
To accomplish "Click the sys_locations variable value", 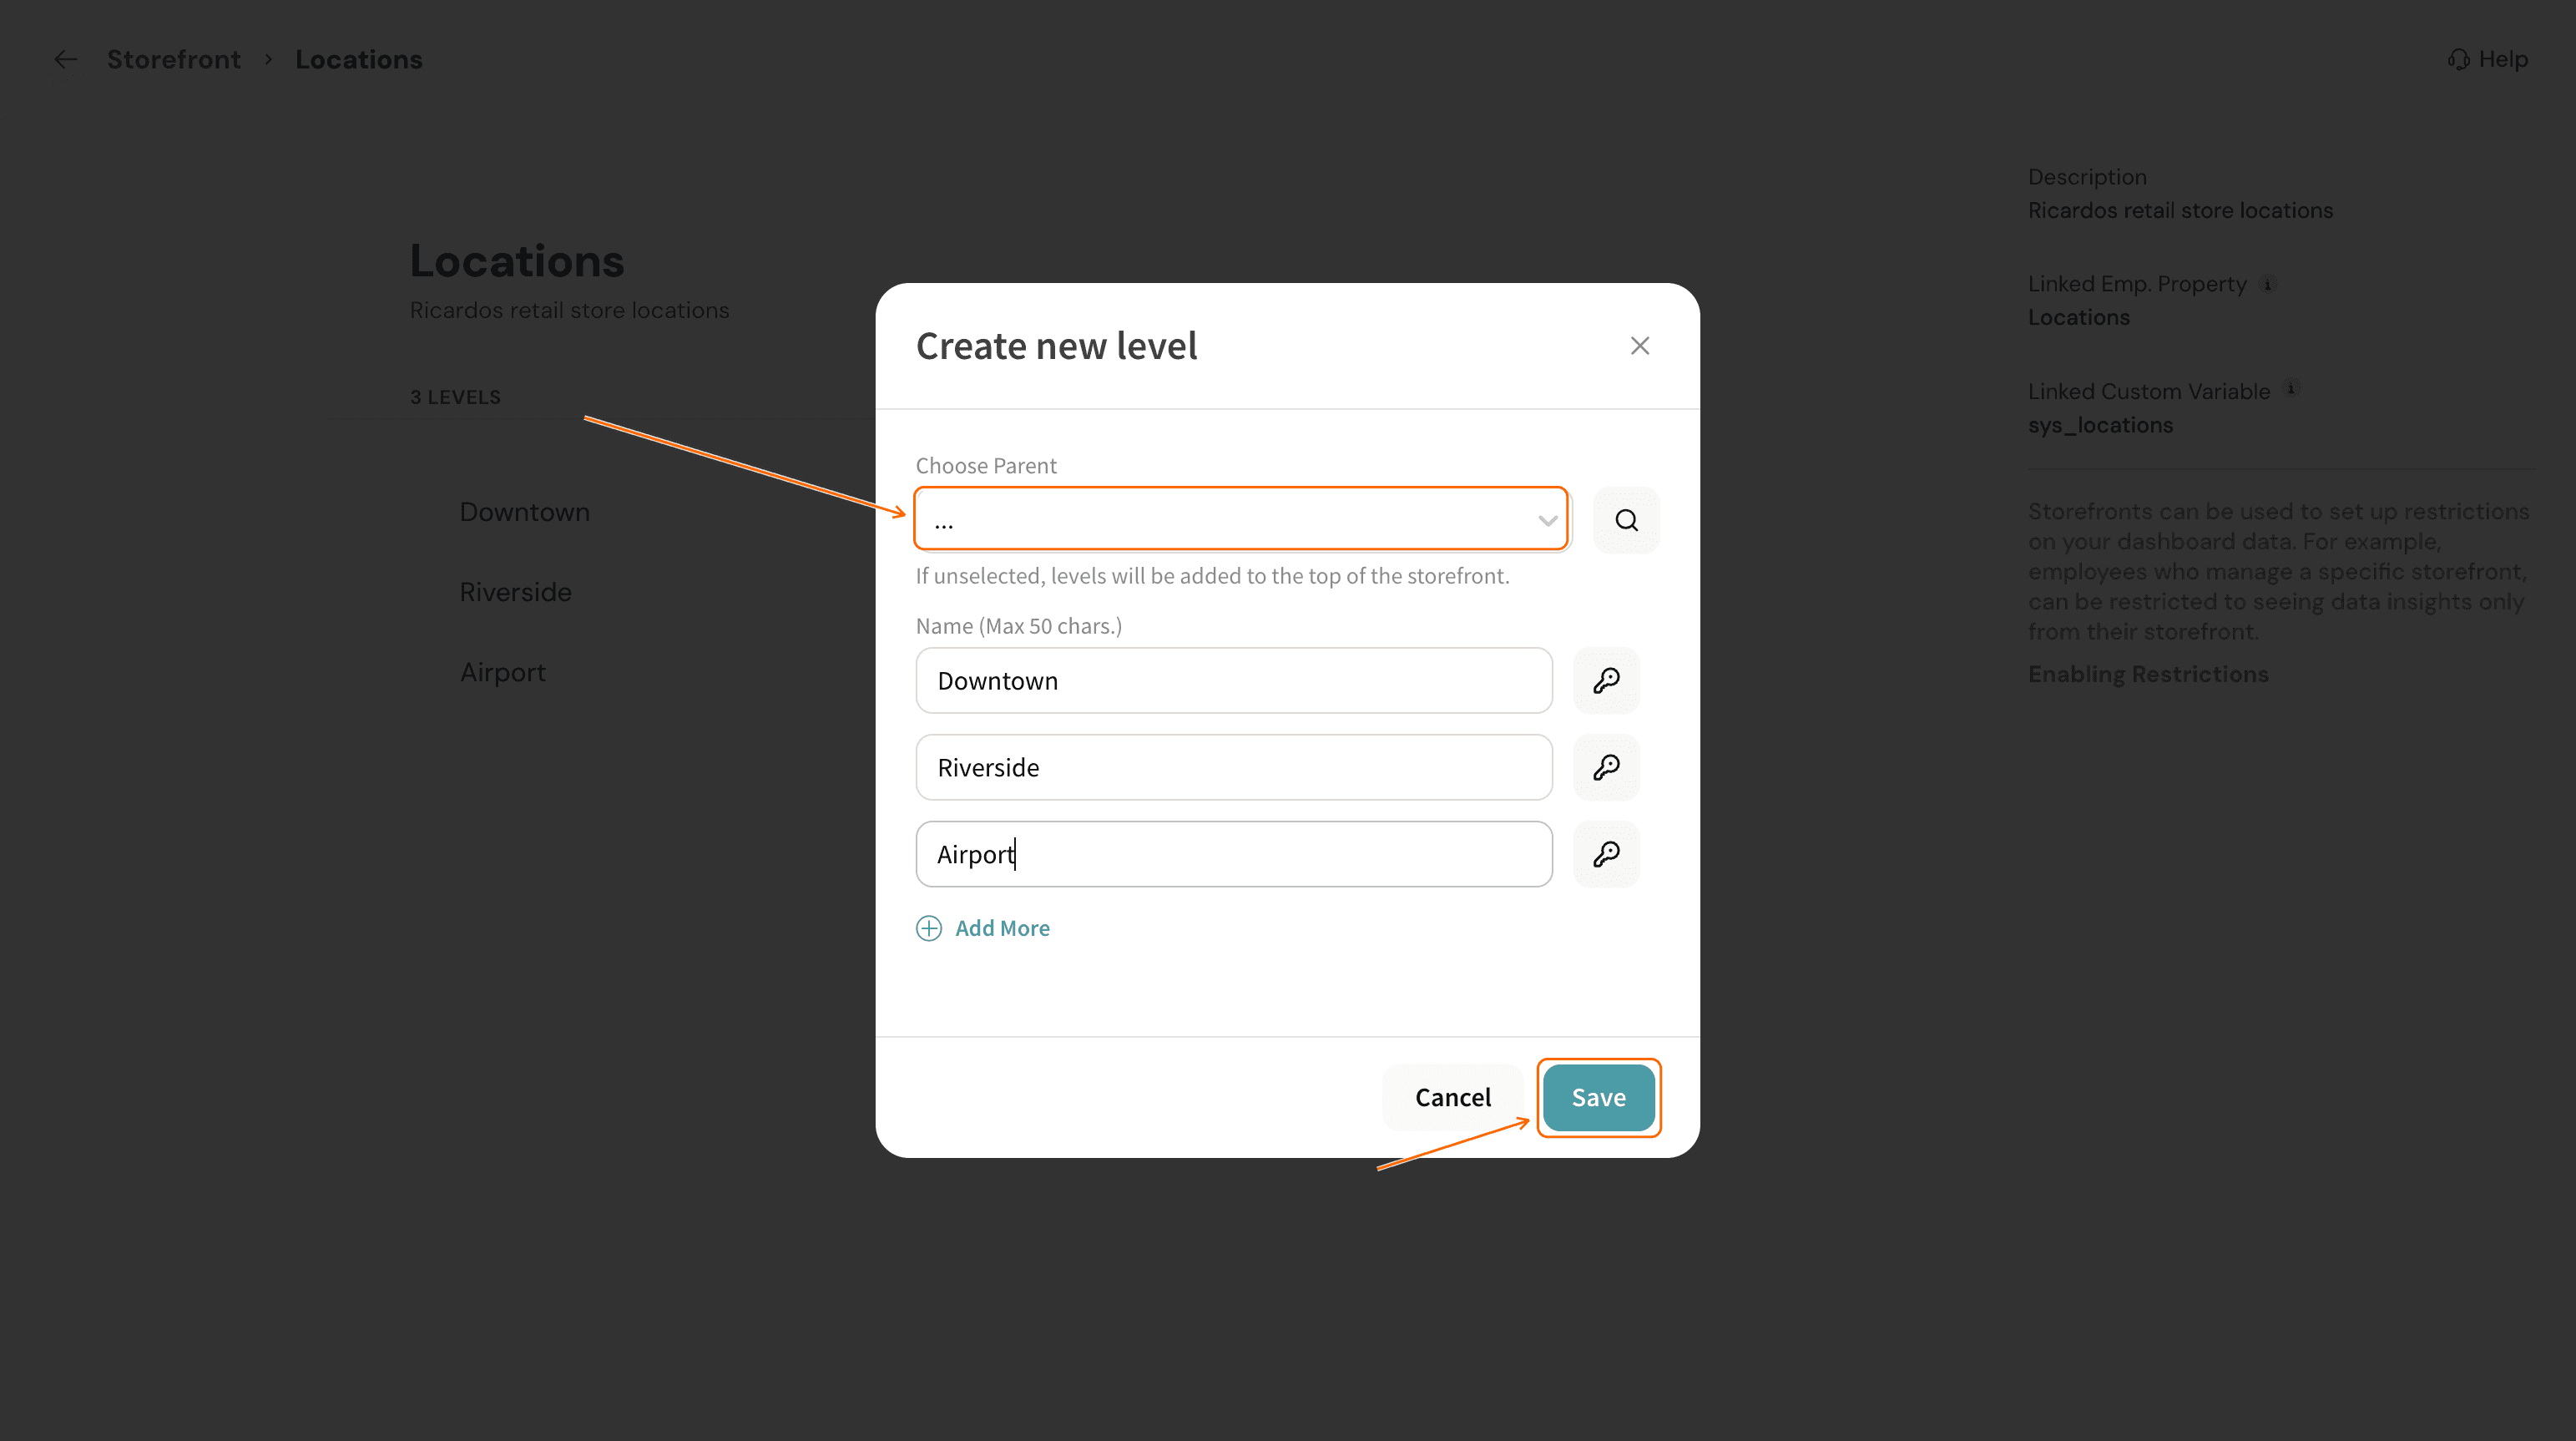I will [2100, 425].
